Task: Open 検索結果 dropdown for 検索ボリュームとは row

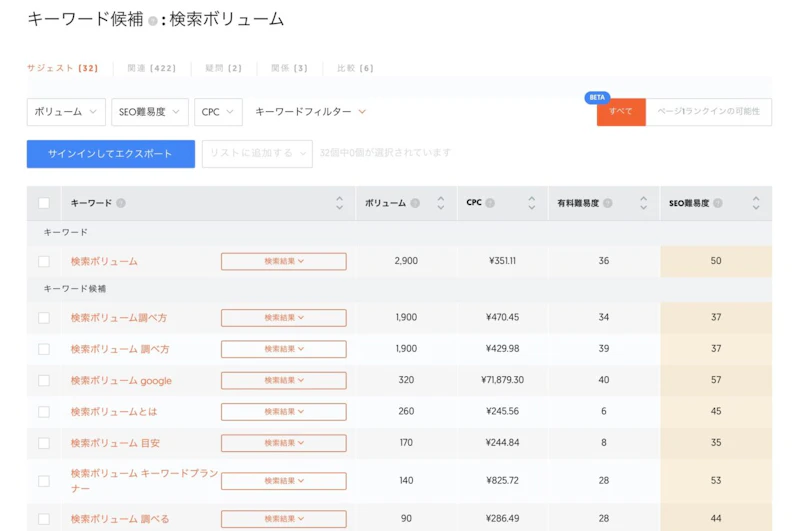Action: (284, 412)
